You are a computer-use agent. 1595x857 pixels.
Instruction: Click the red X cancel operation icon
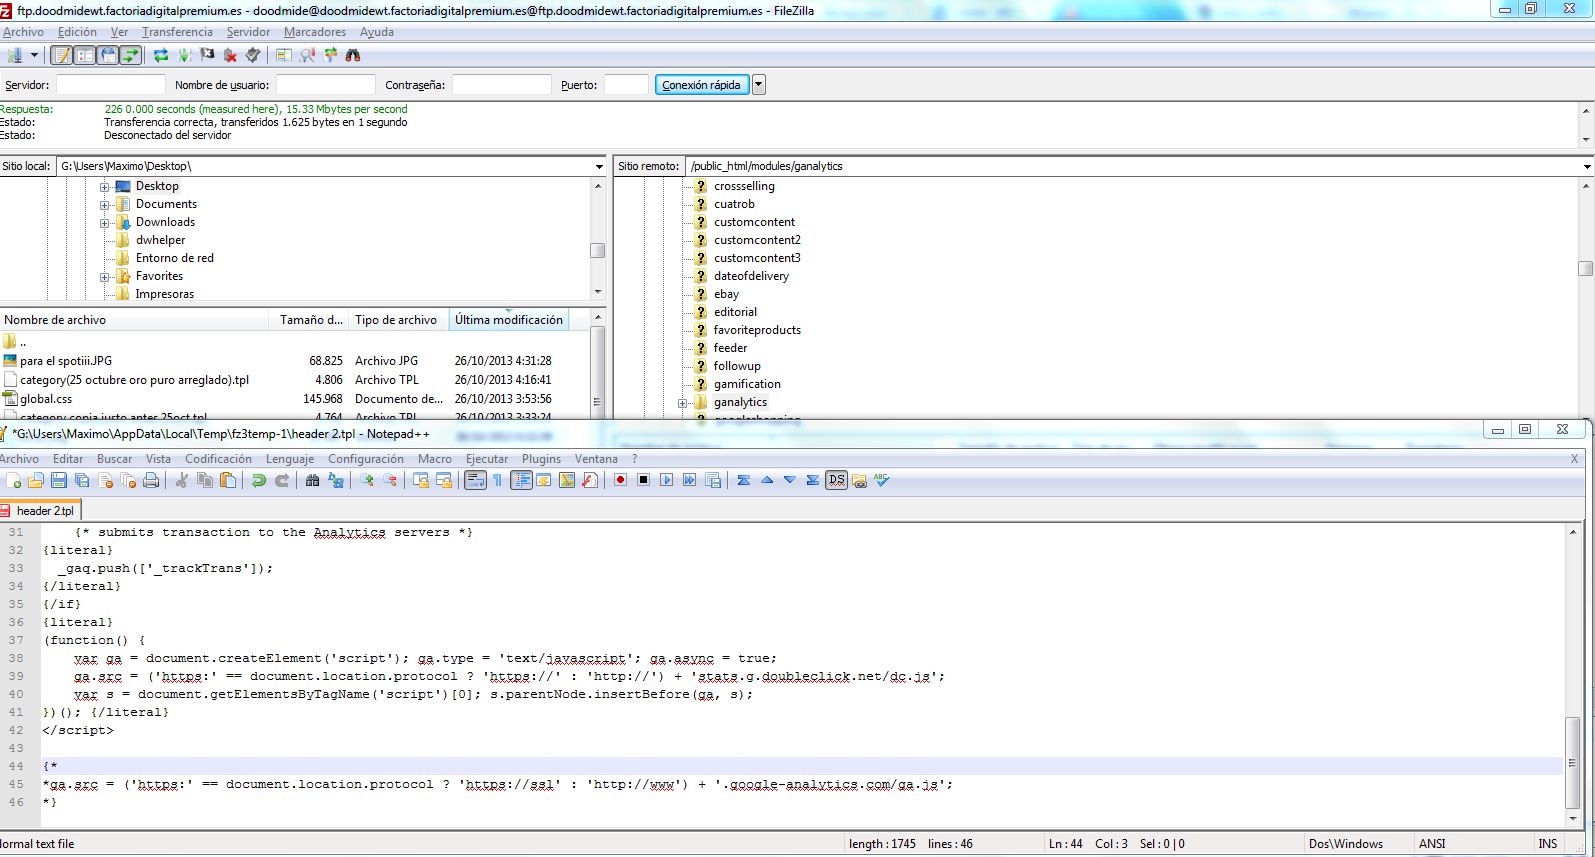pos(230,56)
